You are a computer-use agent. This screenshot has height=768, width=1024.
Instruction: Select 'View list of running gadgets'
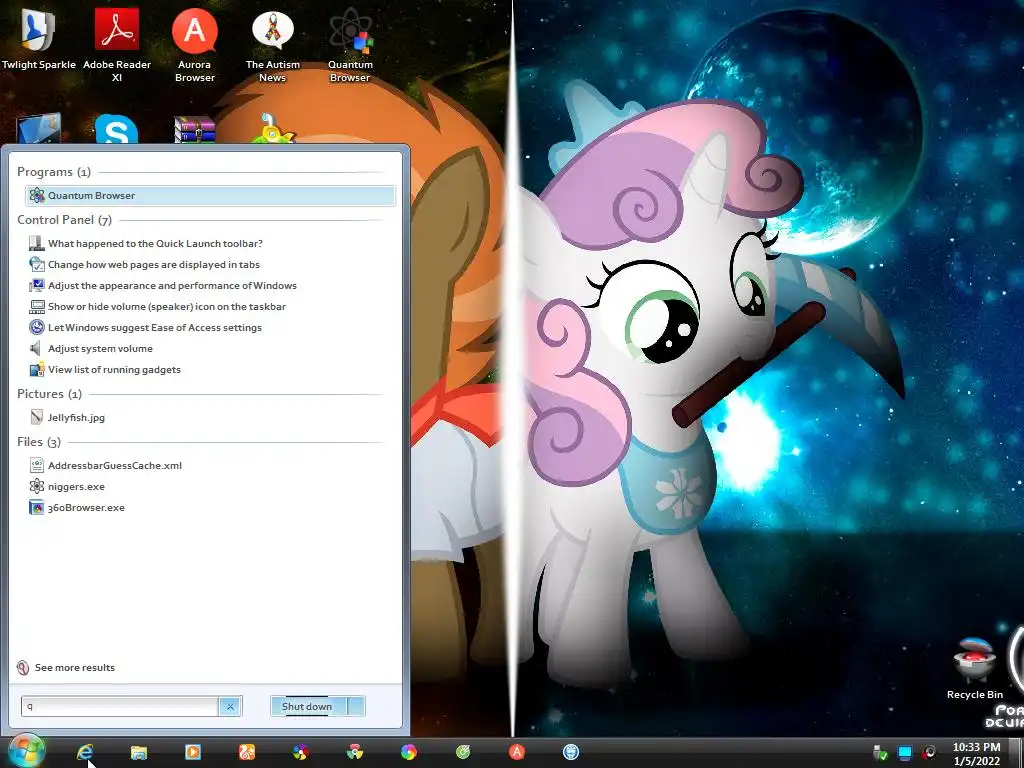click(104, 369)
